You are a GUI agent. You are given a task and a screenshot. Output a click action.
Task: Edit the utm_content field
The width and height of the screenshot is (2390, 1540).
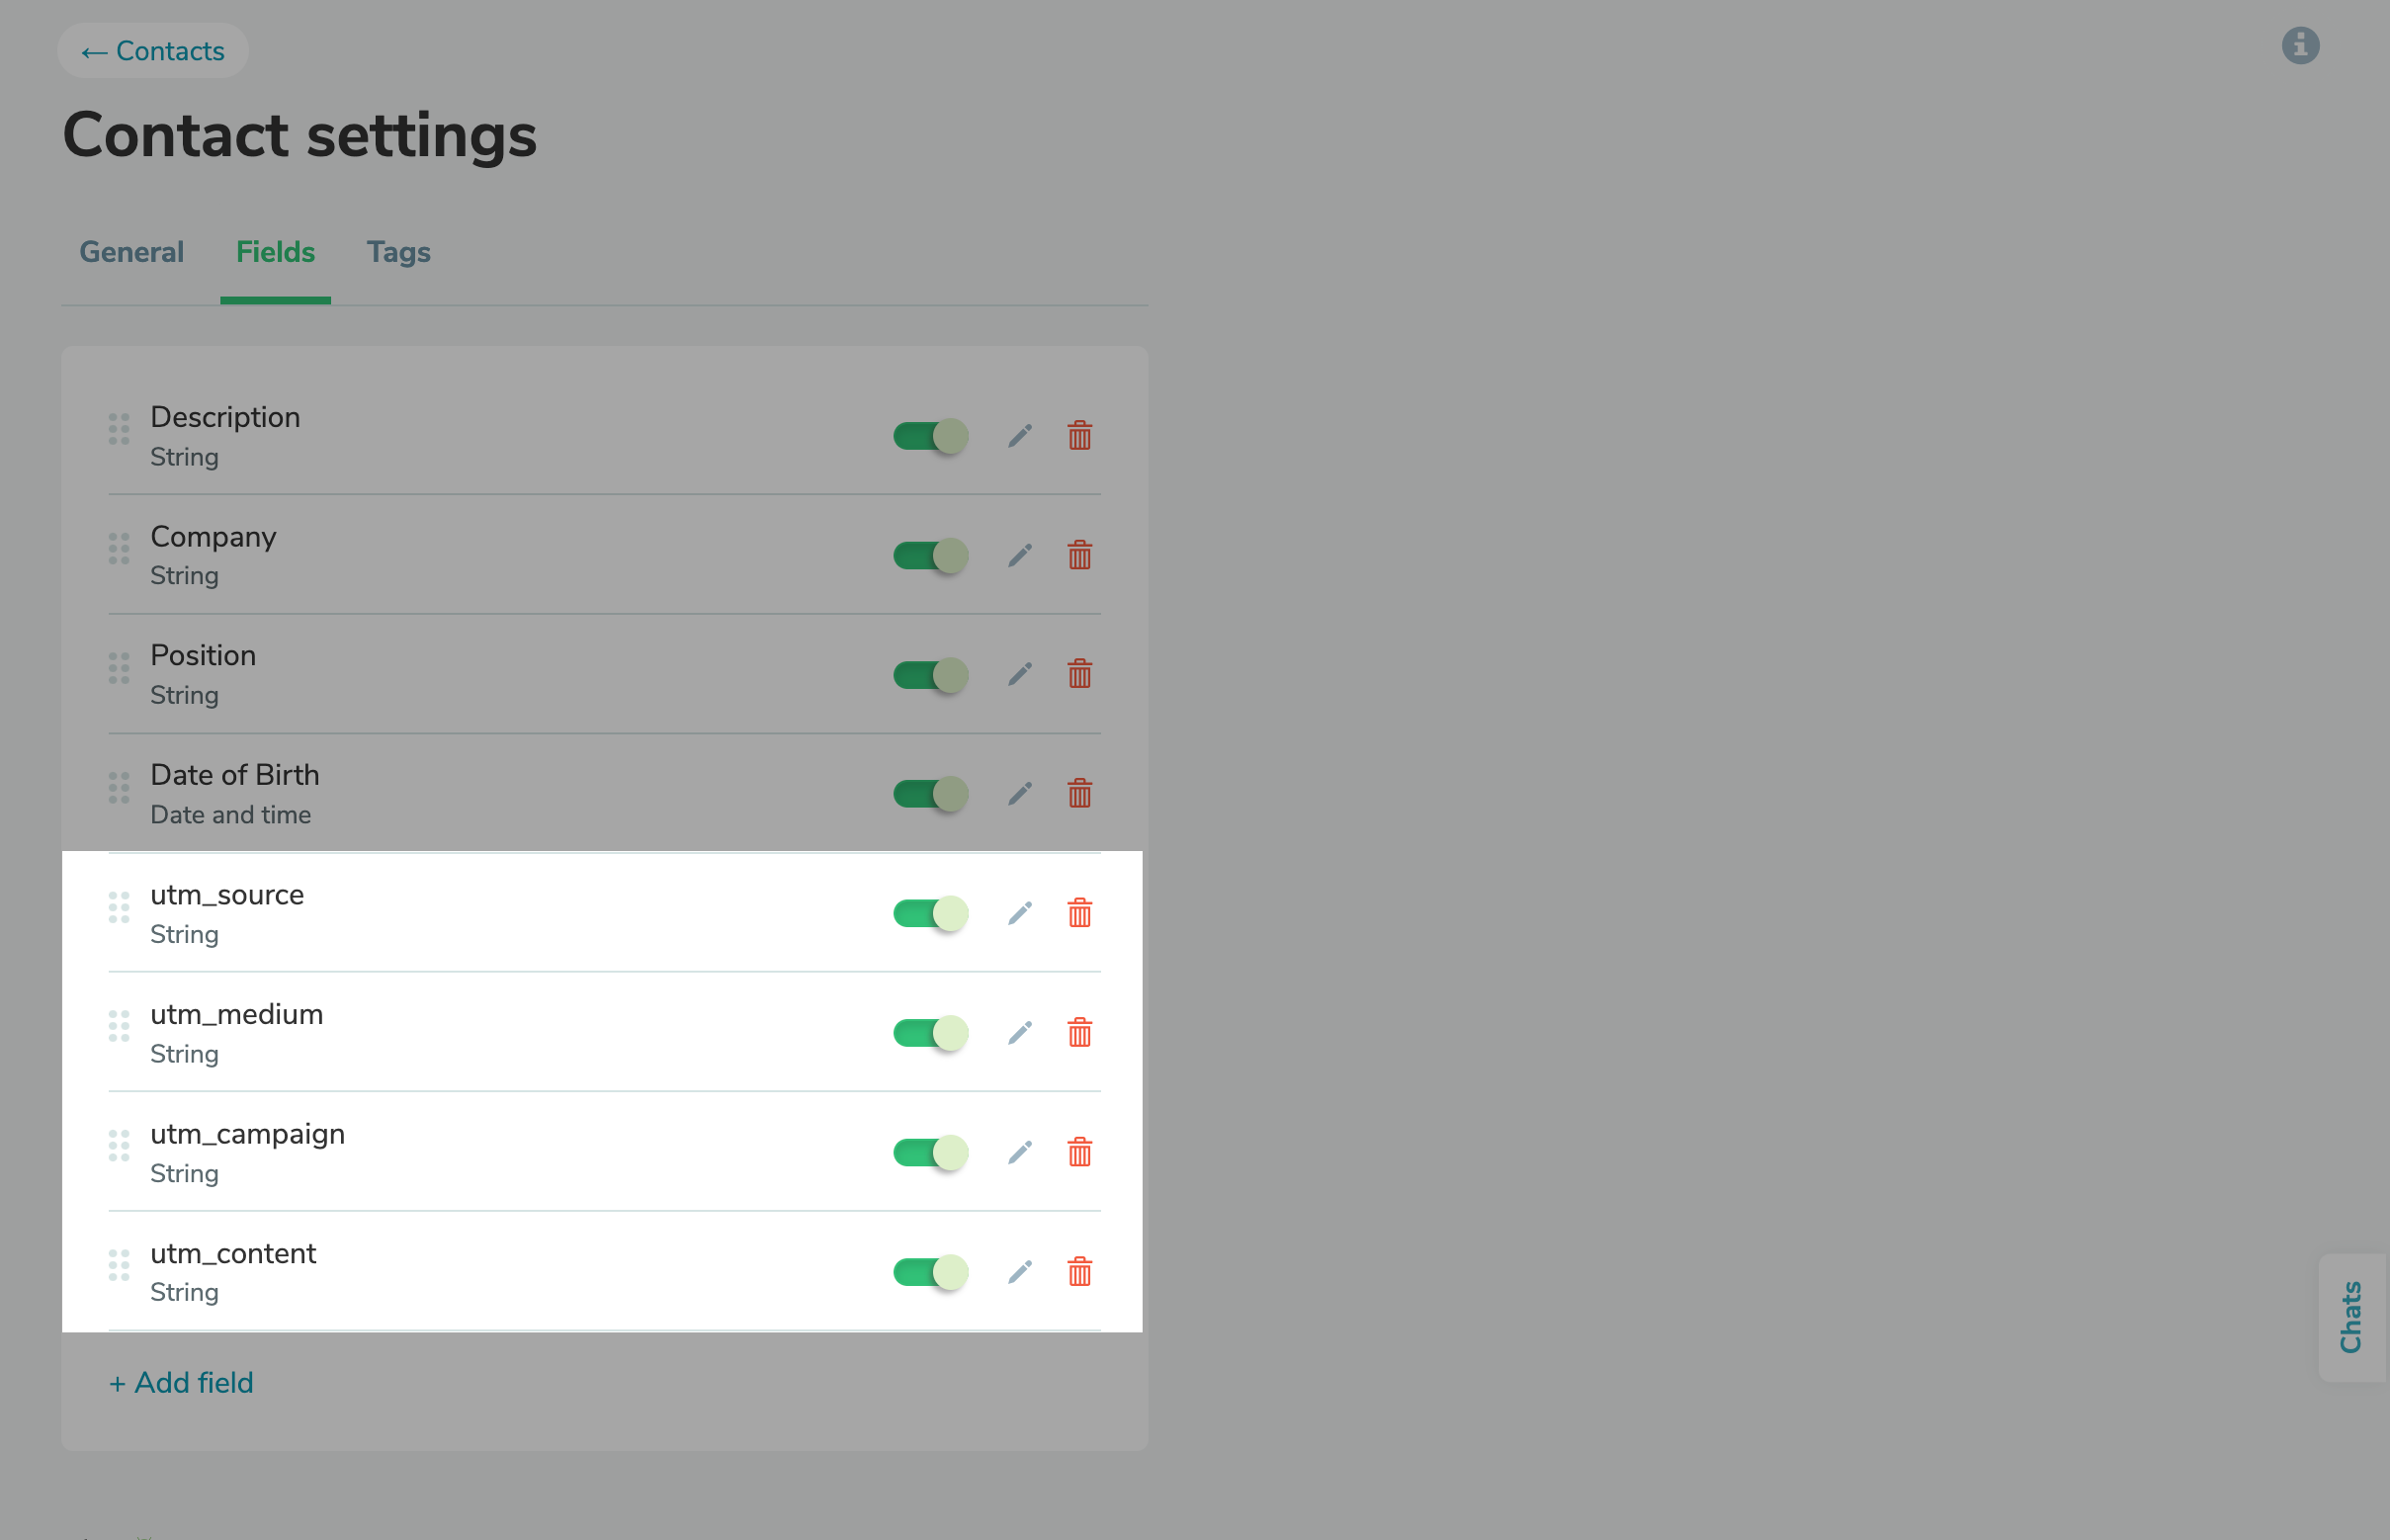(x=1020, y=1271)
